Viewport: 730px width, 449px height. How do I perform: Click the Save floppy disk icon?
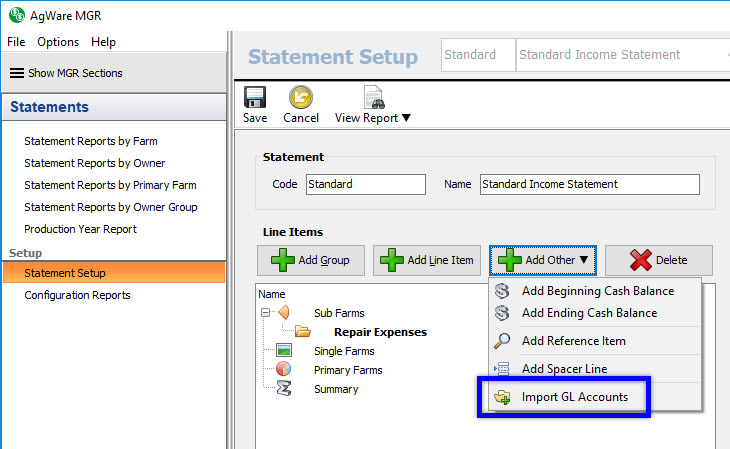tap(255, 98)
